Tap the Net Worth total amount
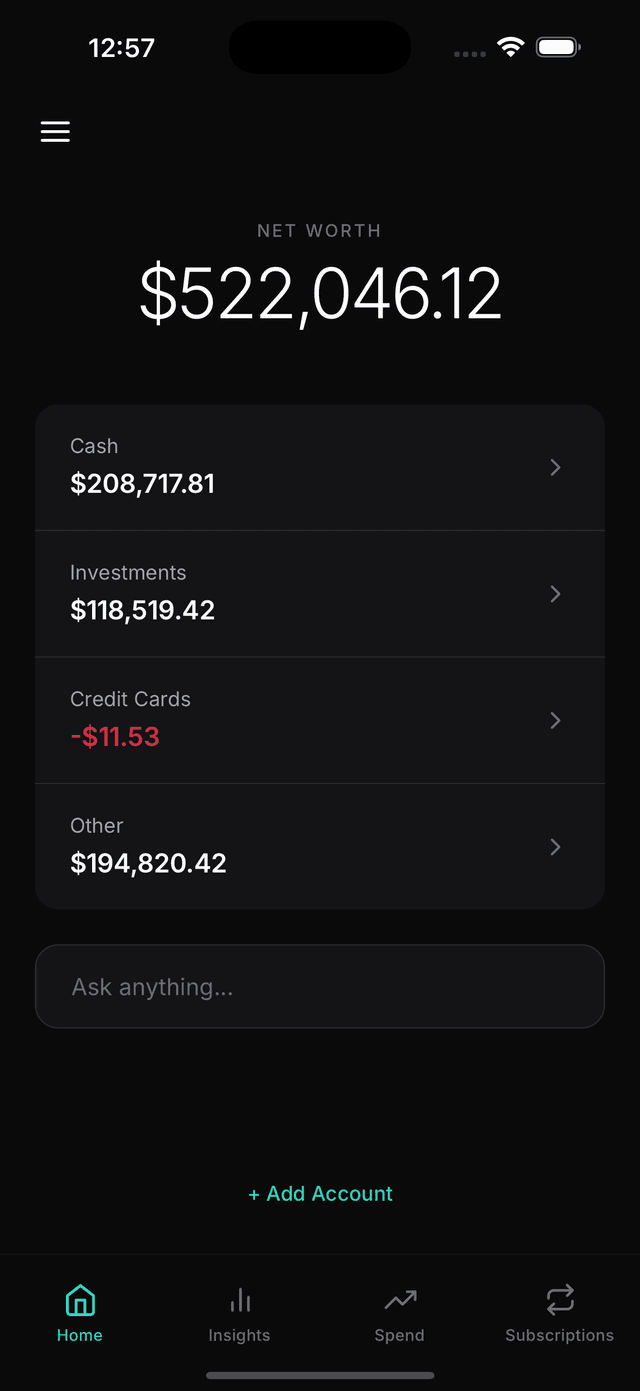640x1391 pixels. point(320,294)
